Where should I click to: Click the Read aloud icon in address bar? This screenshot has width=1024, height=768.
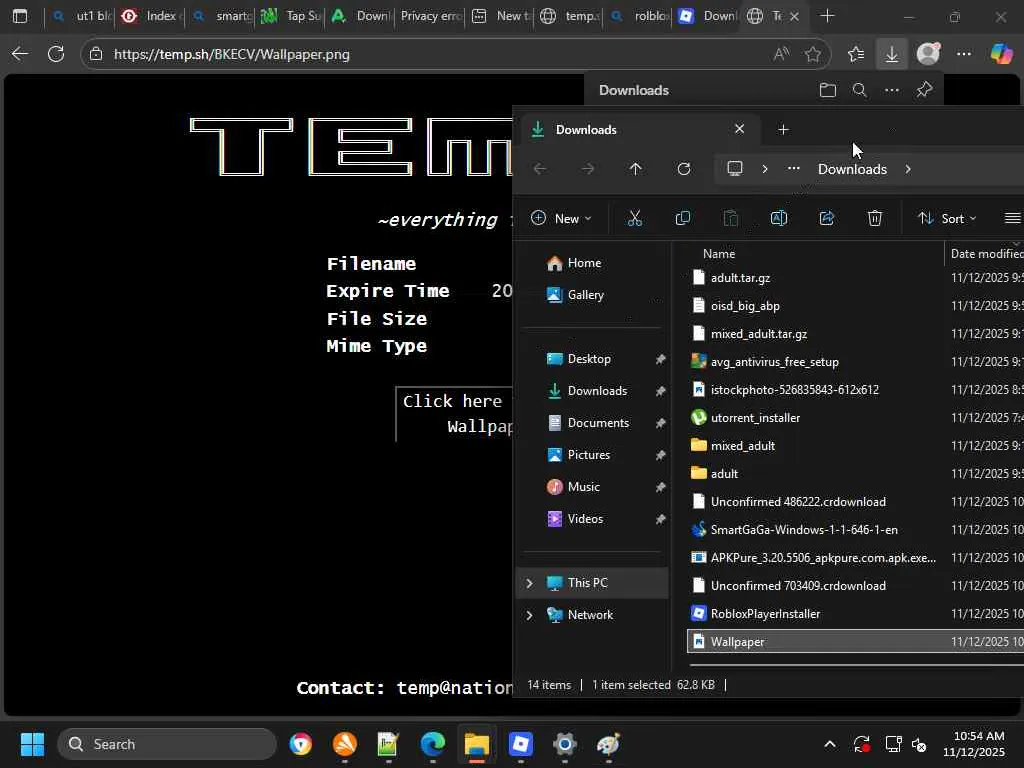tap(781, 54)
